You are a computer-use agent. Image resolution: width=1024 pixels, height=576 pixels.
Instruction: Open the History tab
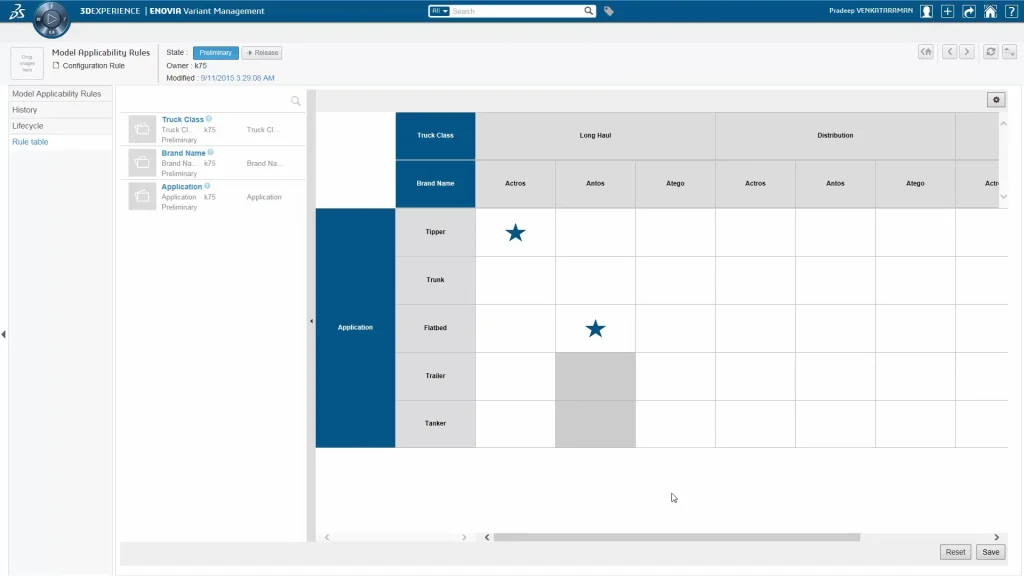[x=25, y=110]
